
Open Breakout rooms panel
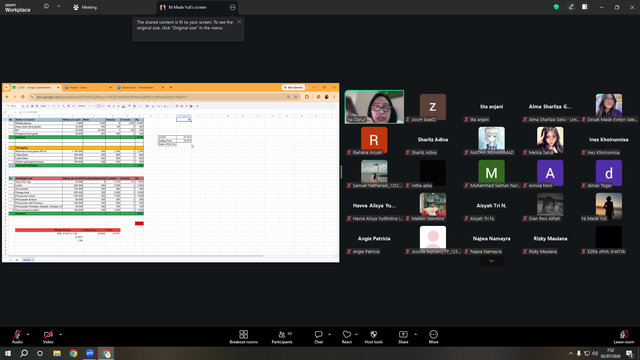pyautogui.click(x=243, y=337)
